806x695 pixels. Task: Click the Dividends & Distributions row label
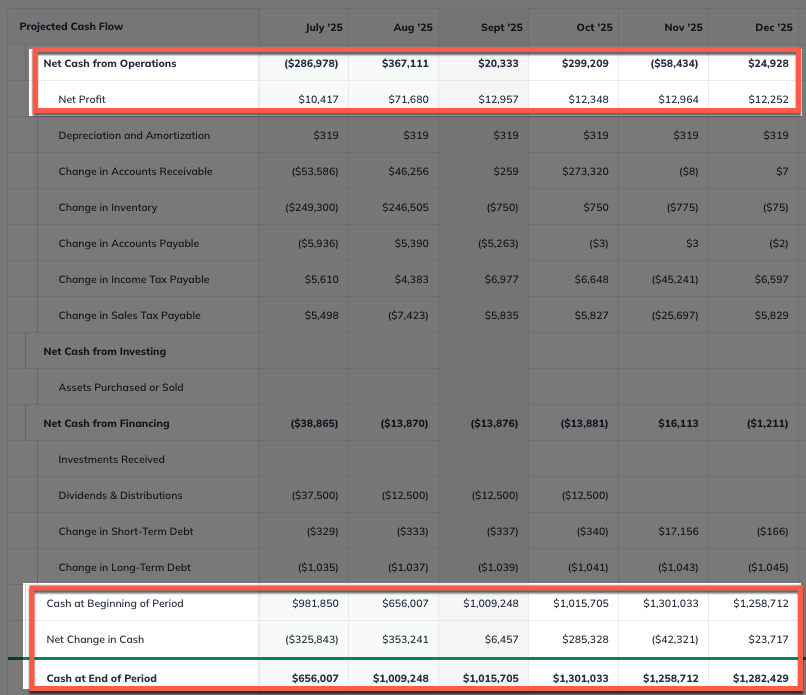tap(120, 495)
